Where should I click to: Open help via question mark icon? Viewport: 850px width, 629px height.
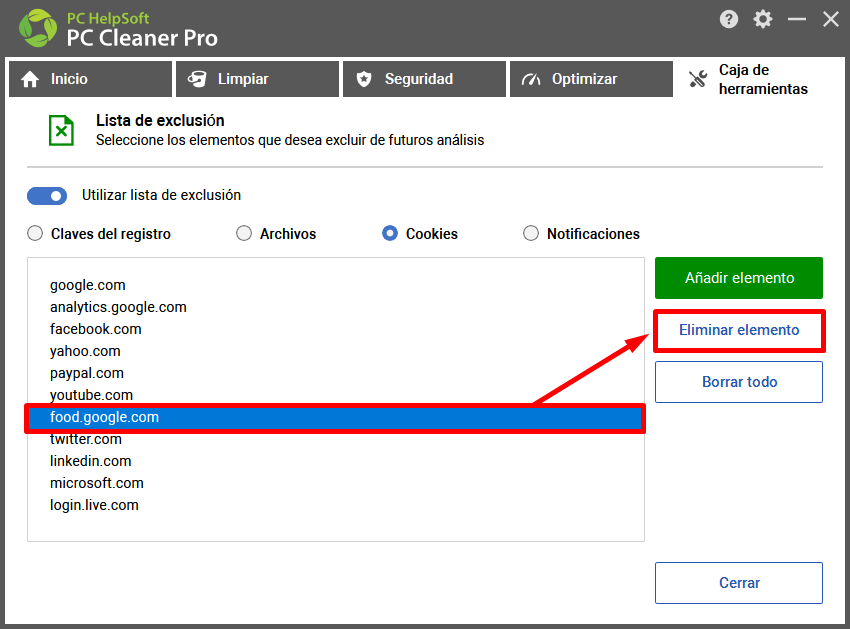click(729, 20)
